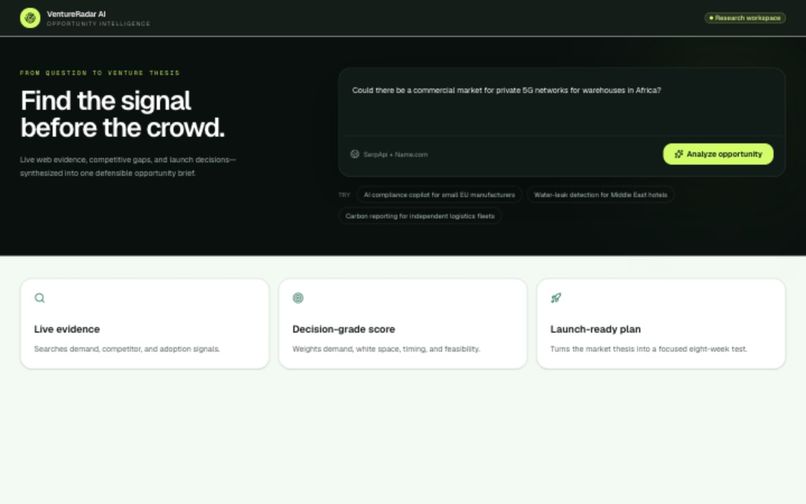
Task: Try the AI compliance copilot for small EU manufacturers suggestion
Action: 439,195
